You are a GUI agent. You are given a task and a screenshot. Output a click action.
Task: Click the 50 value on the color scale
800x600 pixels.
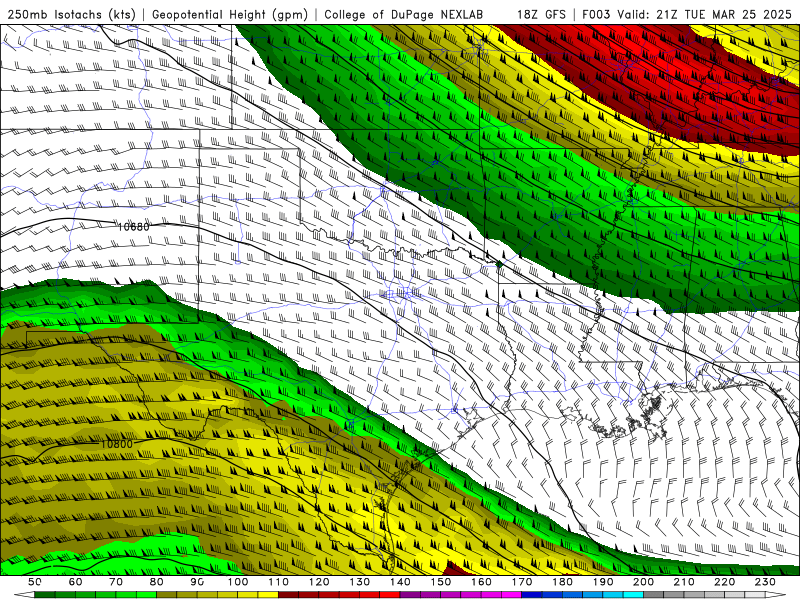point(34,582)
